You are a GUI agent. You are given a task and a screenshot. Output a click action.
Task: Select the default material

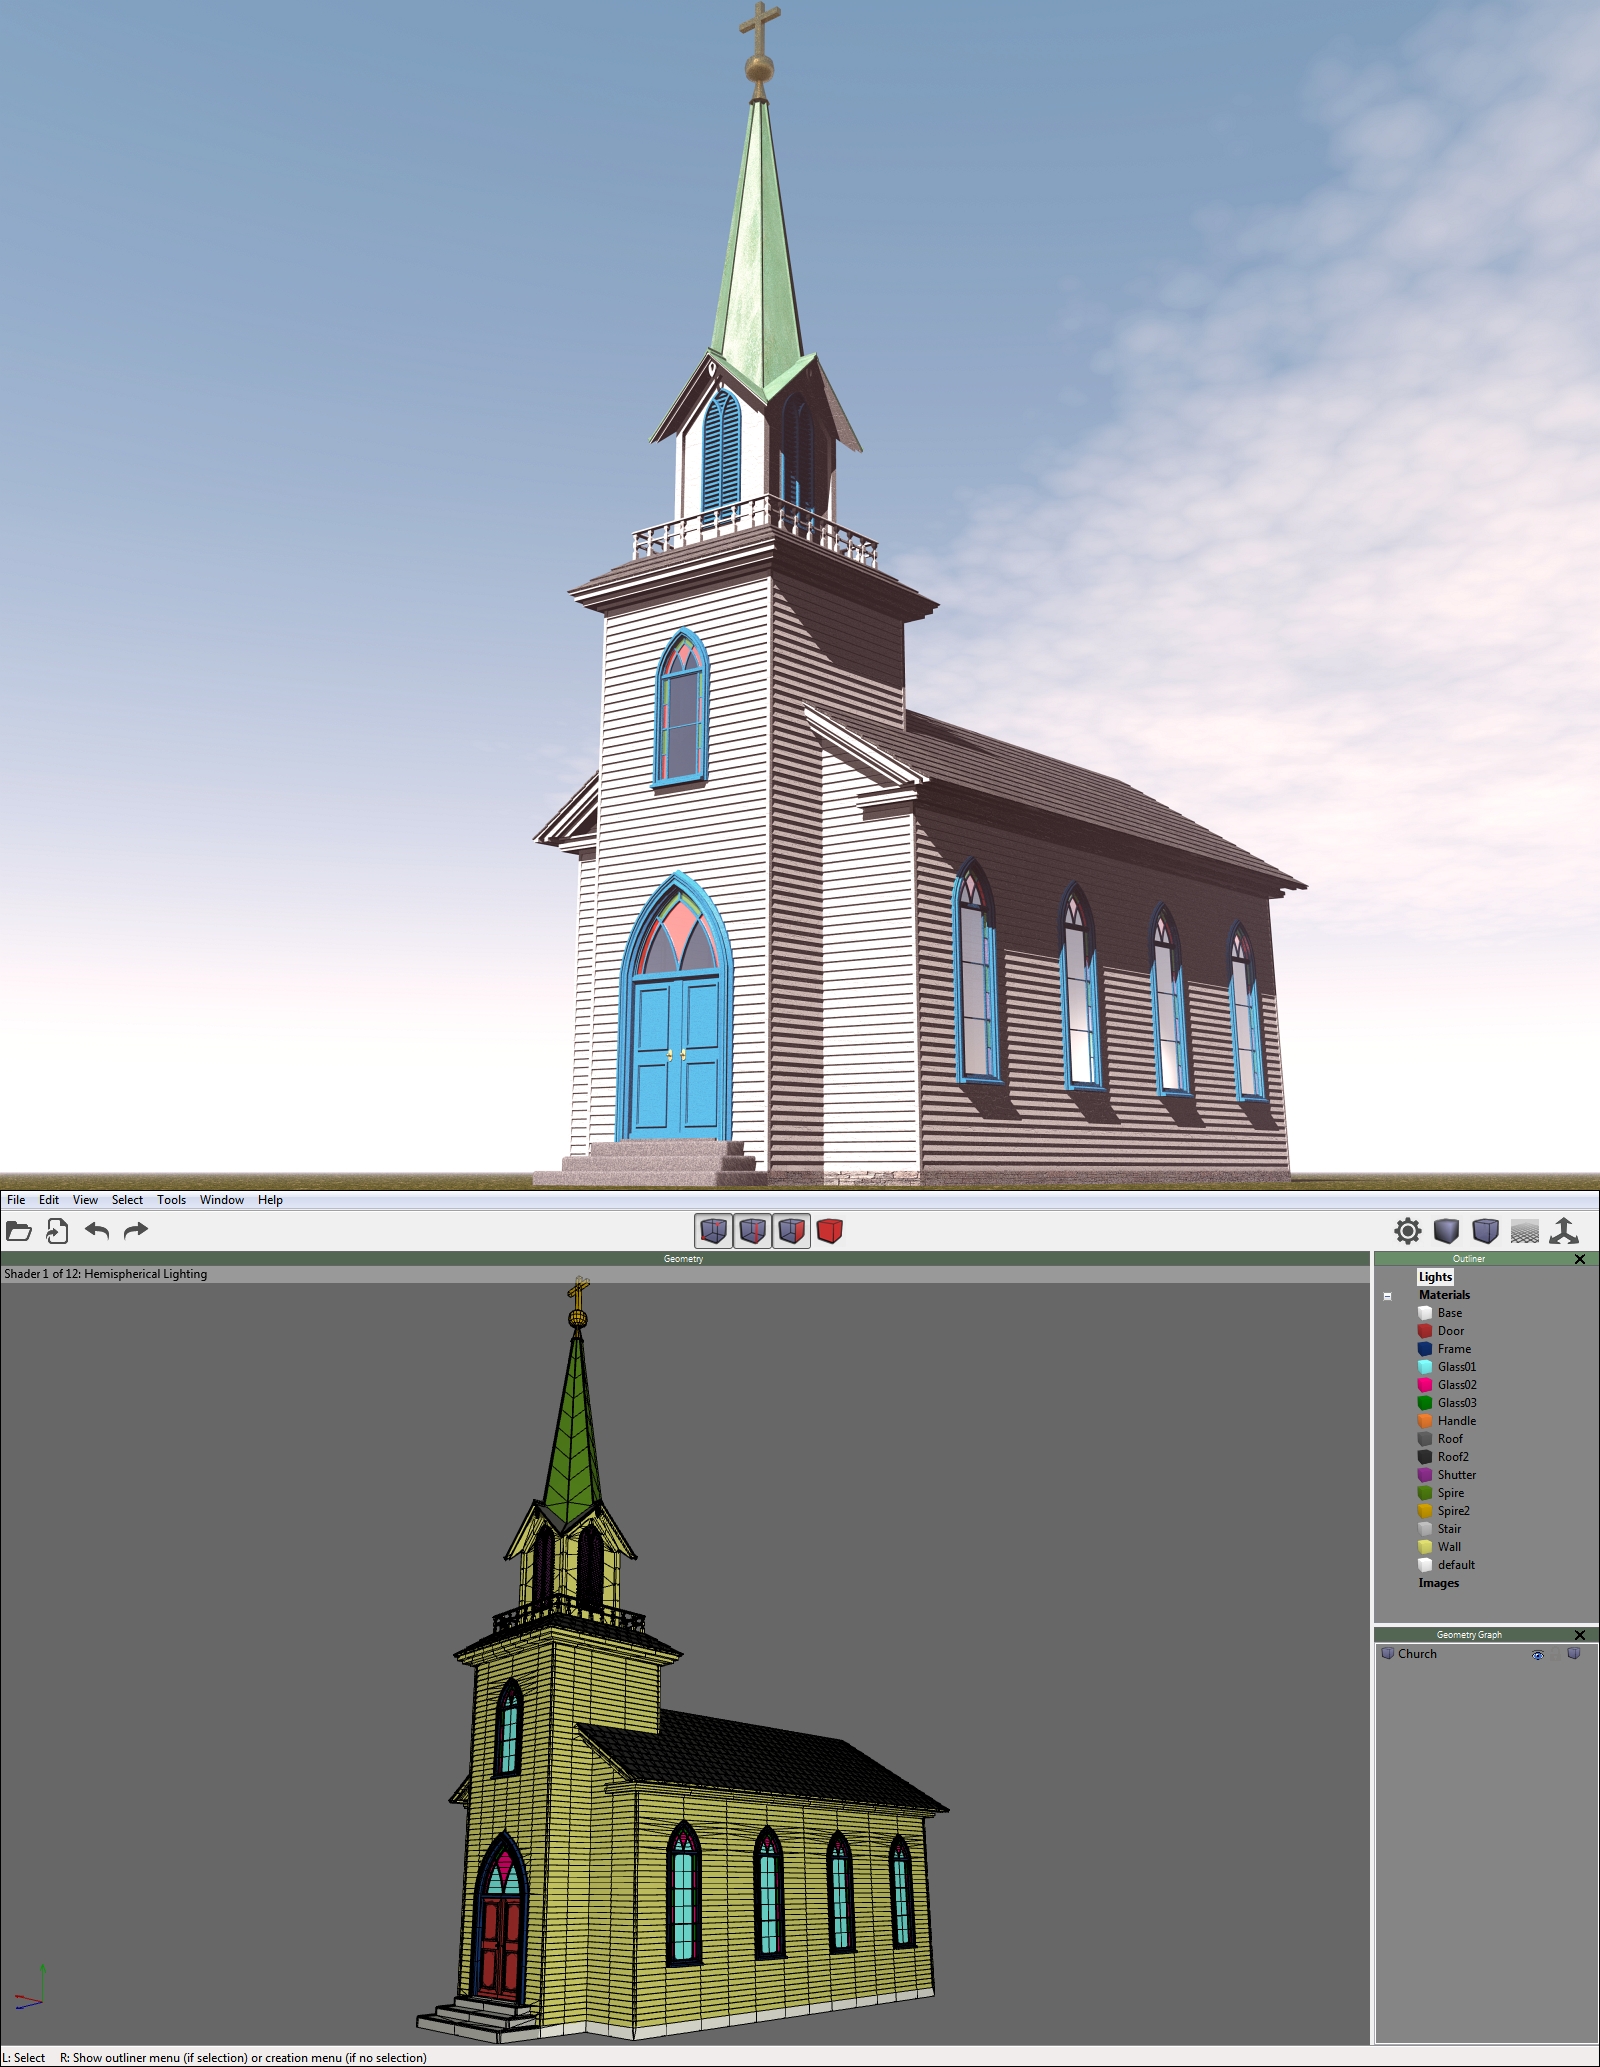(1456, 1565)
